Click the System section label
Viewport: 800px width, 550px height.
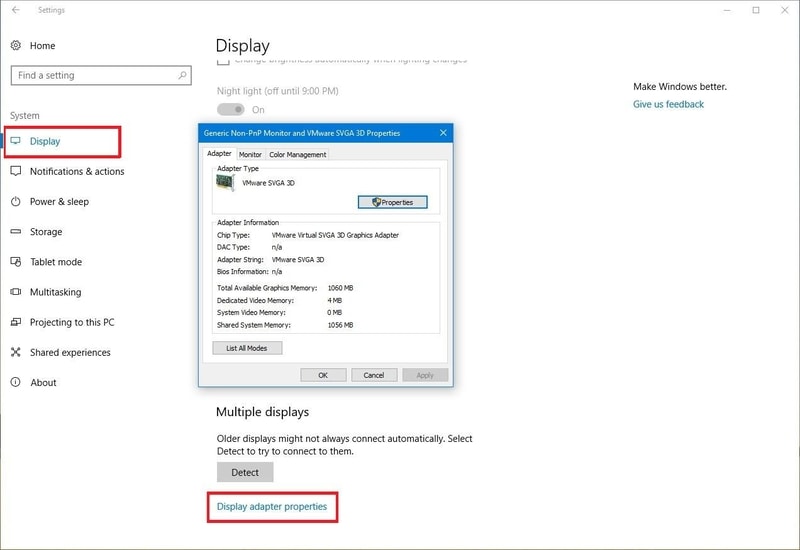24,116
